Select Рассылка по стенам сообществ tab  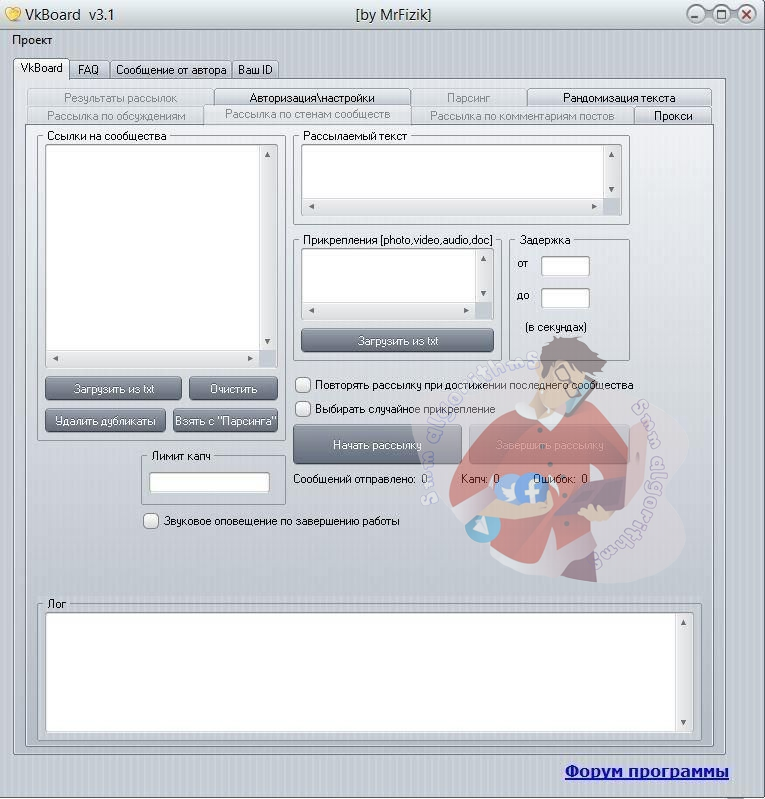coord(307,114)
